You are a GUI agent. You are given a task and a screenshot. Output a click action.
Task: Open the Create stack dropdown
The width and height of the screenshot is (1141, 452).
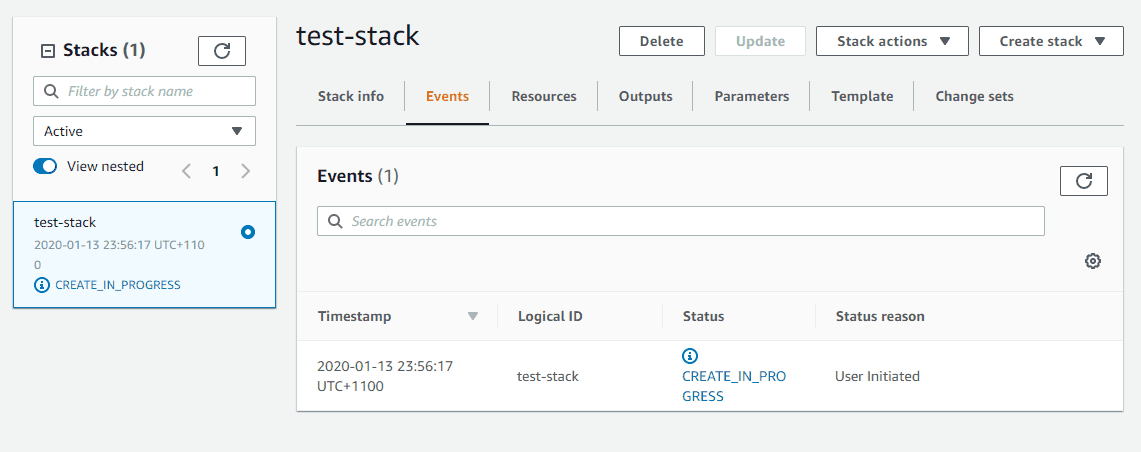coord(1051,41)
